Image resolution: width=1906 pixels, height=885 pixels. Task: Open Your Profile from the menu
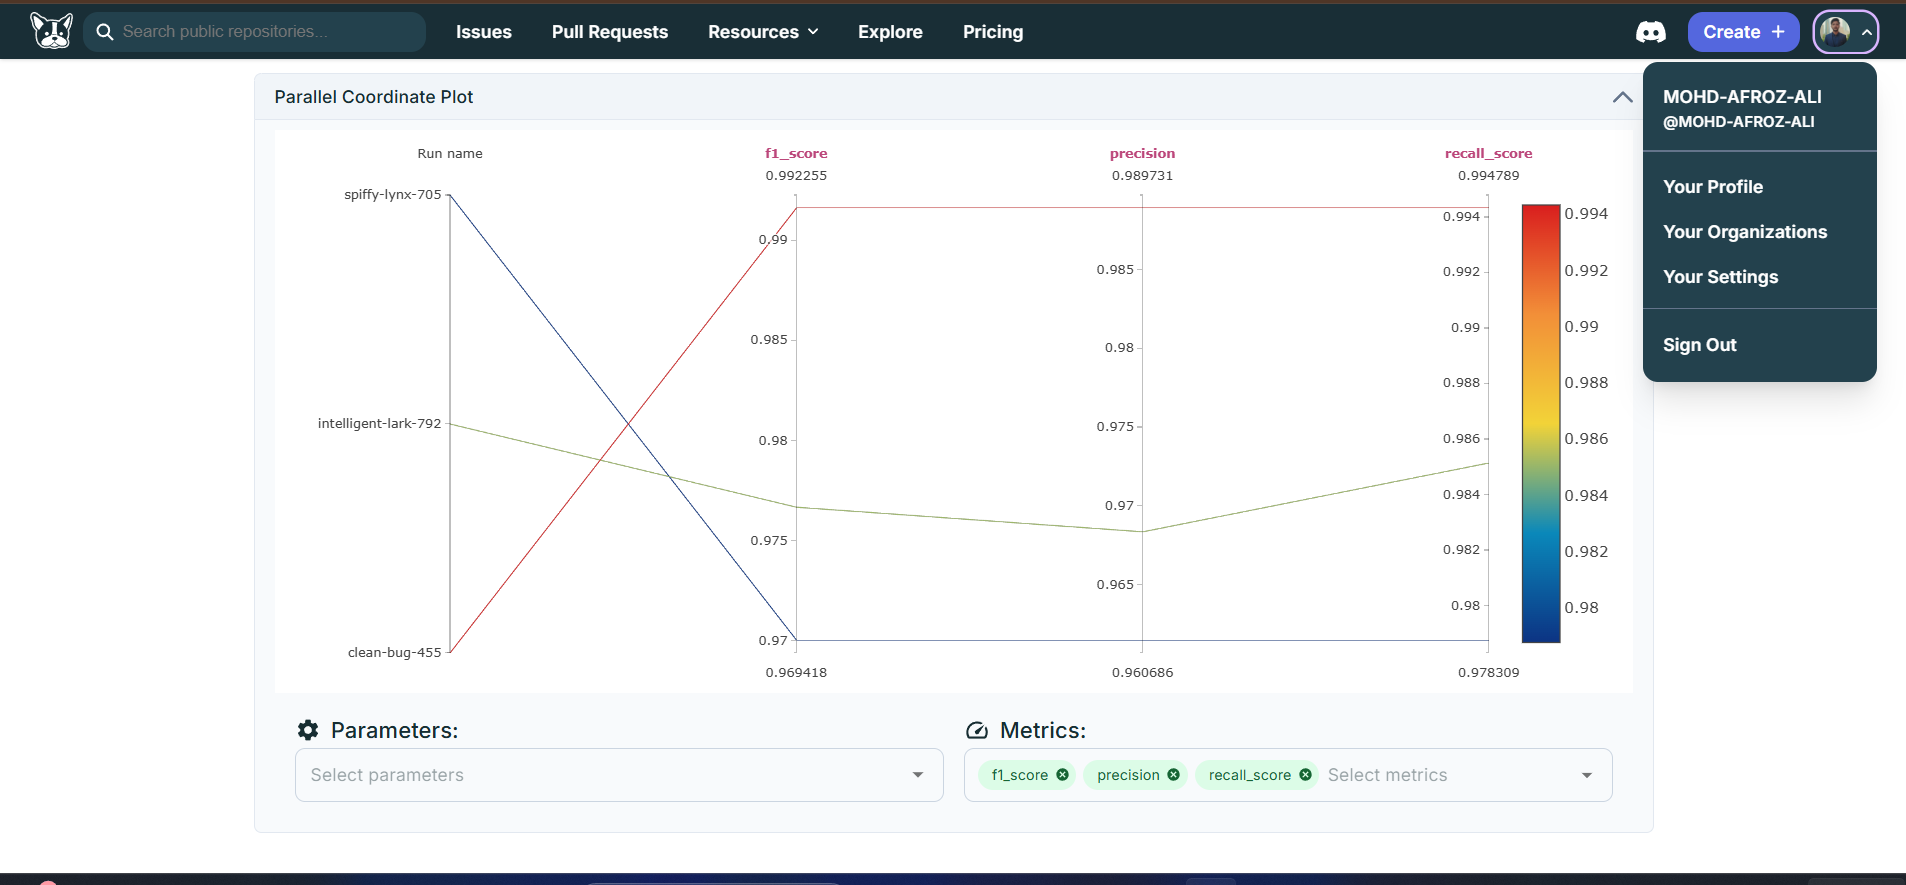(x=1712, y=187)
